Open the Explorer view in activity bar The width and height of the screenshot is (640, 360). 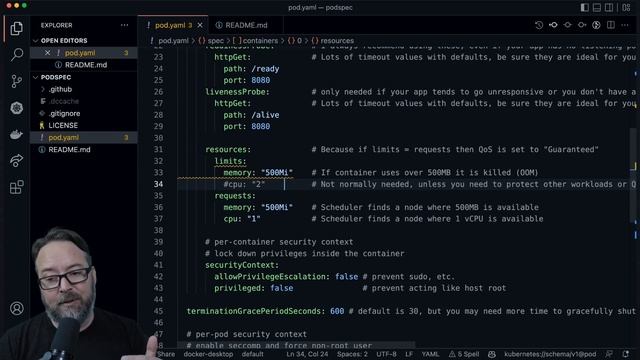coord(16,28)
